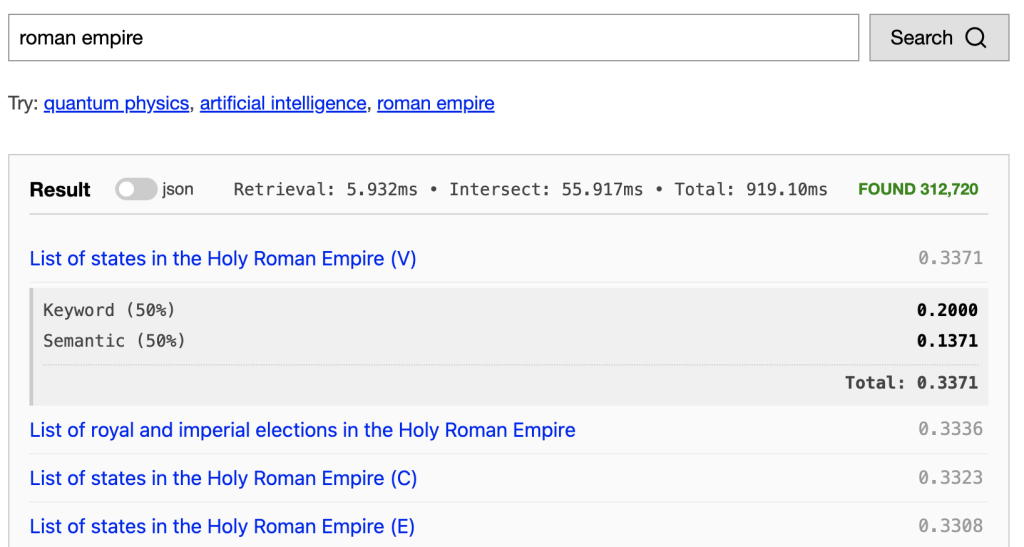
Task: Click the "Result" panel heading
Action: pos(60,190)
